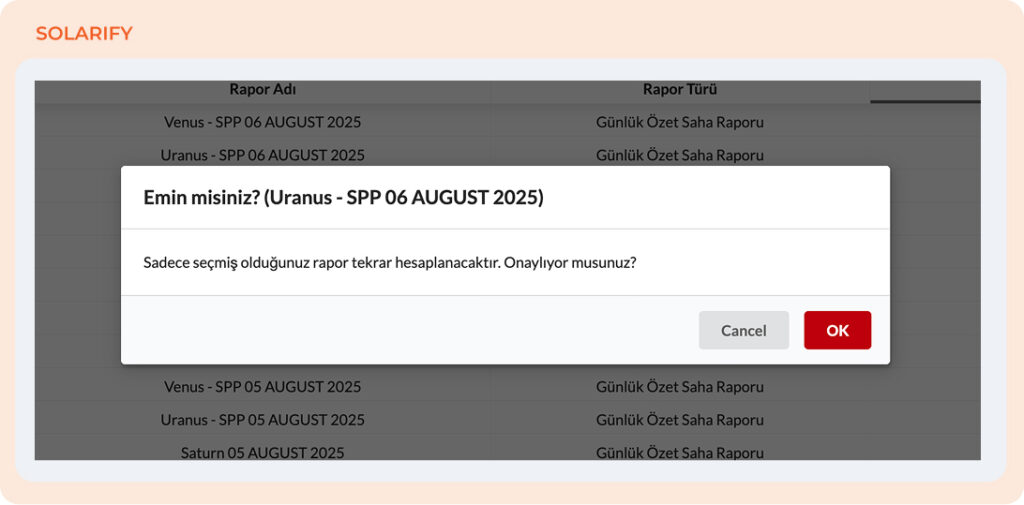Click report type of Saturn 05 AUGUST row
Viewport: 1024px width, 505px height.
tap(680, 452)
